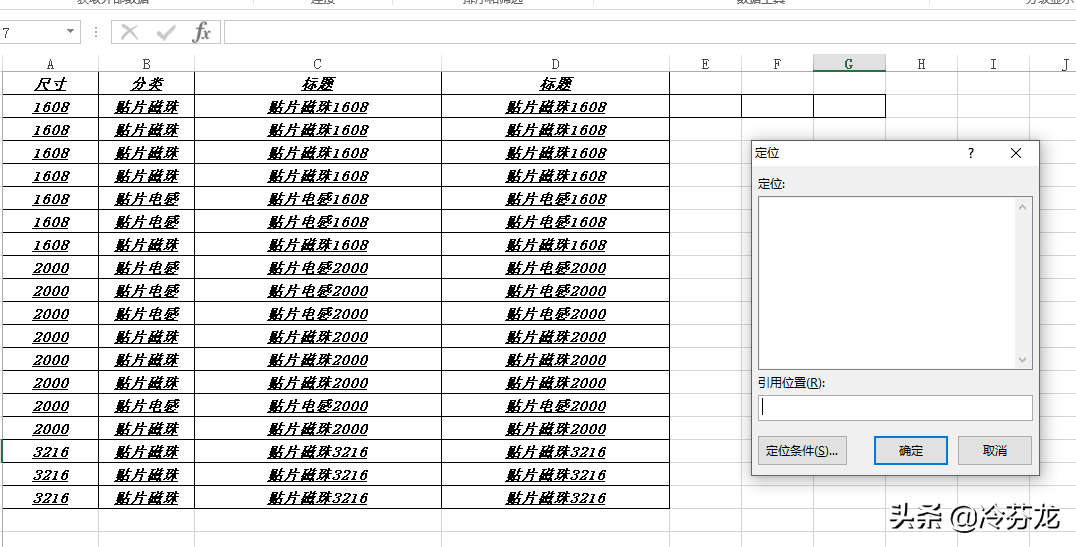This screenshot has width=1076, height=547.
Task: Open 定位条件(S)... special options
Action: click(x=802, y=451)
